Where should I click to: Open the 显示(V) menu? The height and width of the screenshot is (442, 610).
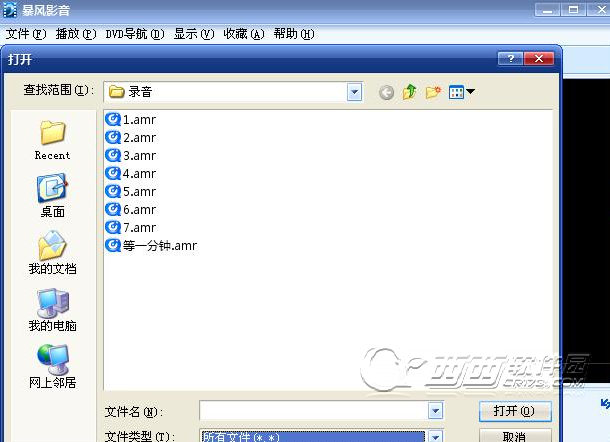point(194,34)
